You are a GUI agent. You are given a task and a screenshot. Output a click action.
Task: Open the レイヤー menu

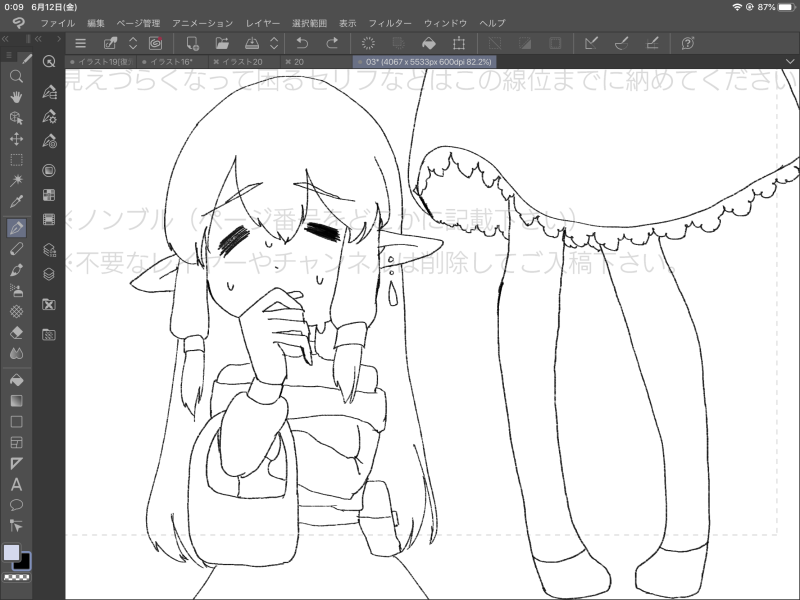263,23
